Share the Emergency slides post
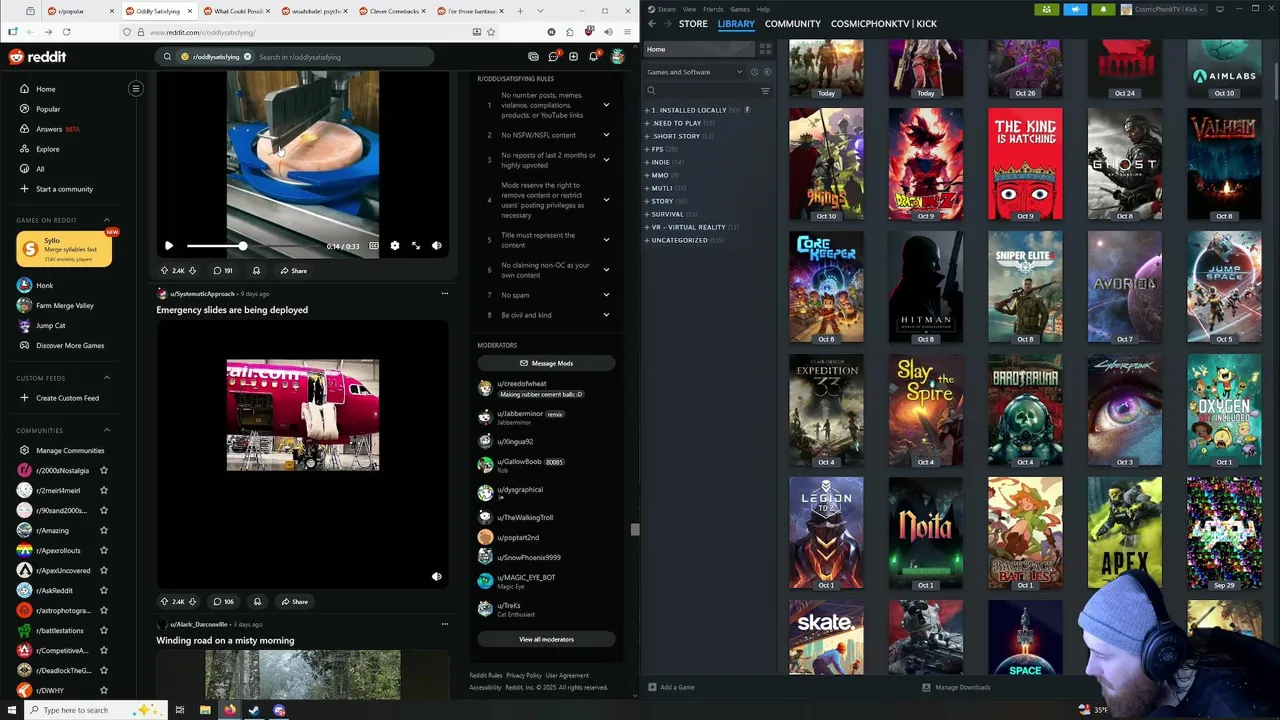1280x720 pixels. (294, 602)
